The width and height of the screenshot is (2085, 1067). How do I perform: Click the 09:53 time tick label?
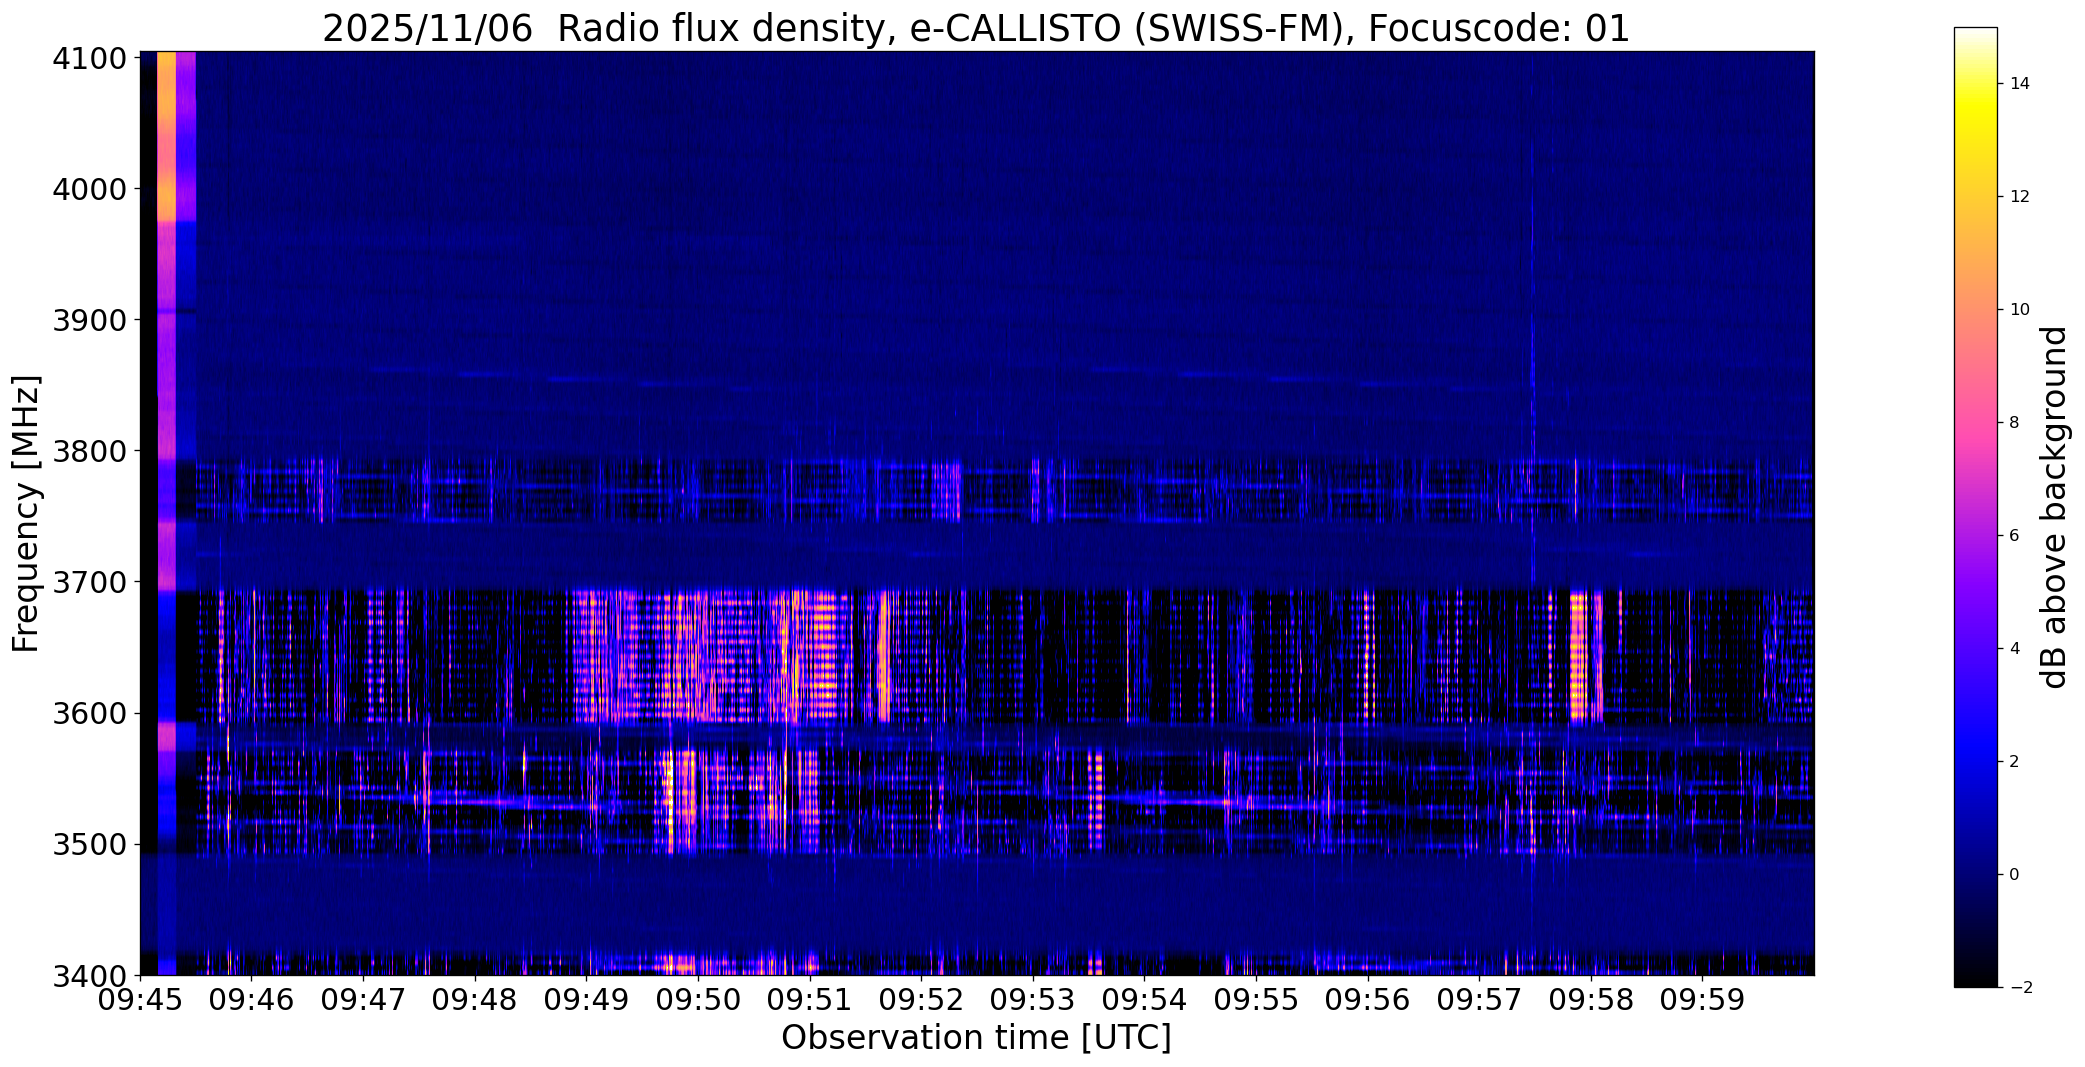click(1033, 999)
